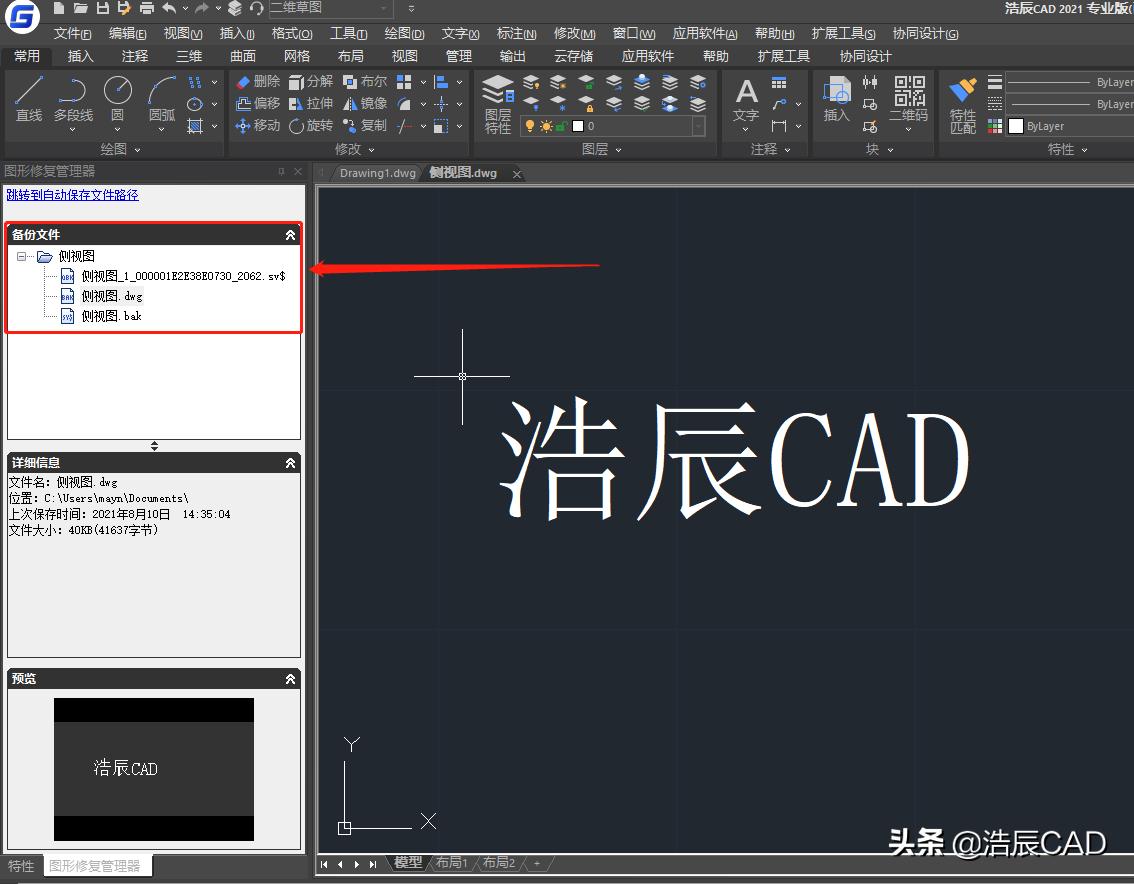1134x884 pixels.
Task: Click the GstarCAD application logo button
Action: (22, 16)
